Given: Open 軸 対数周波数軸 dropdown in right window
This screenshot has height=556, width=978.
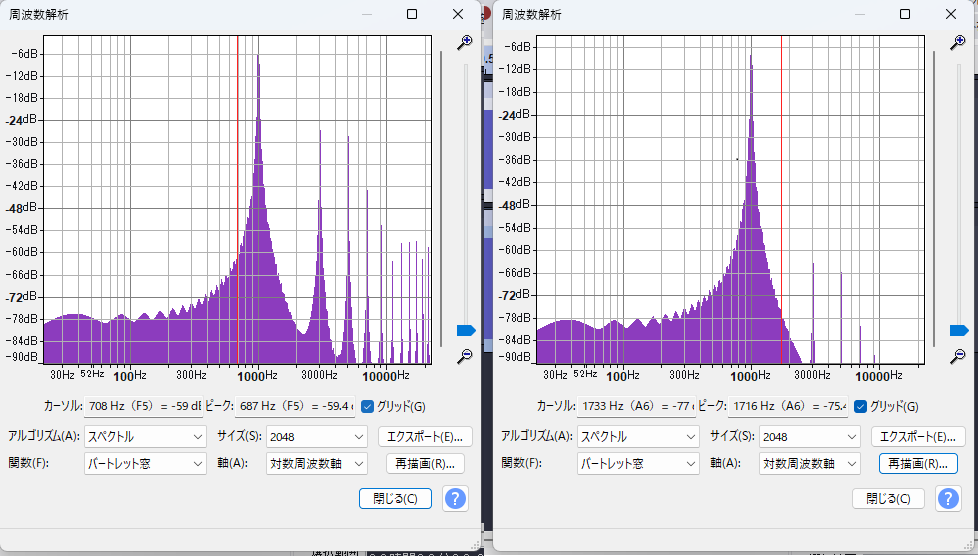Looking at the screenshot, I should [x=809, y=464].
